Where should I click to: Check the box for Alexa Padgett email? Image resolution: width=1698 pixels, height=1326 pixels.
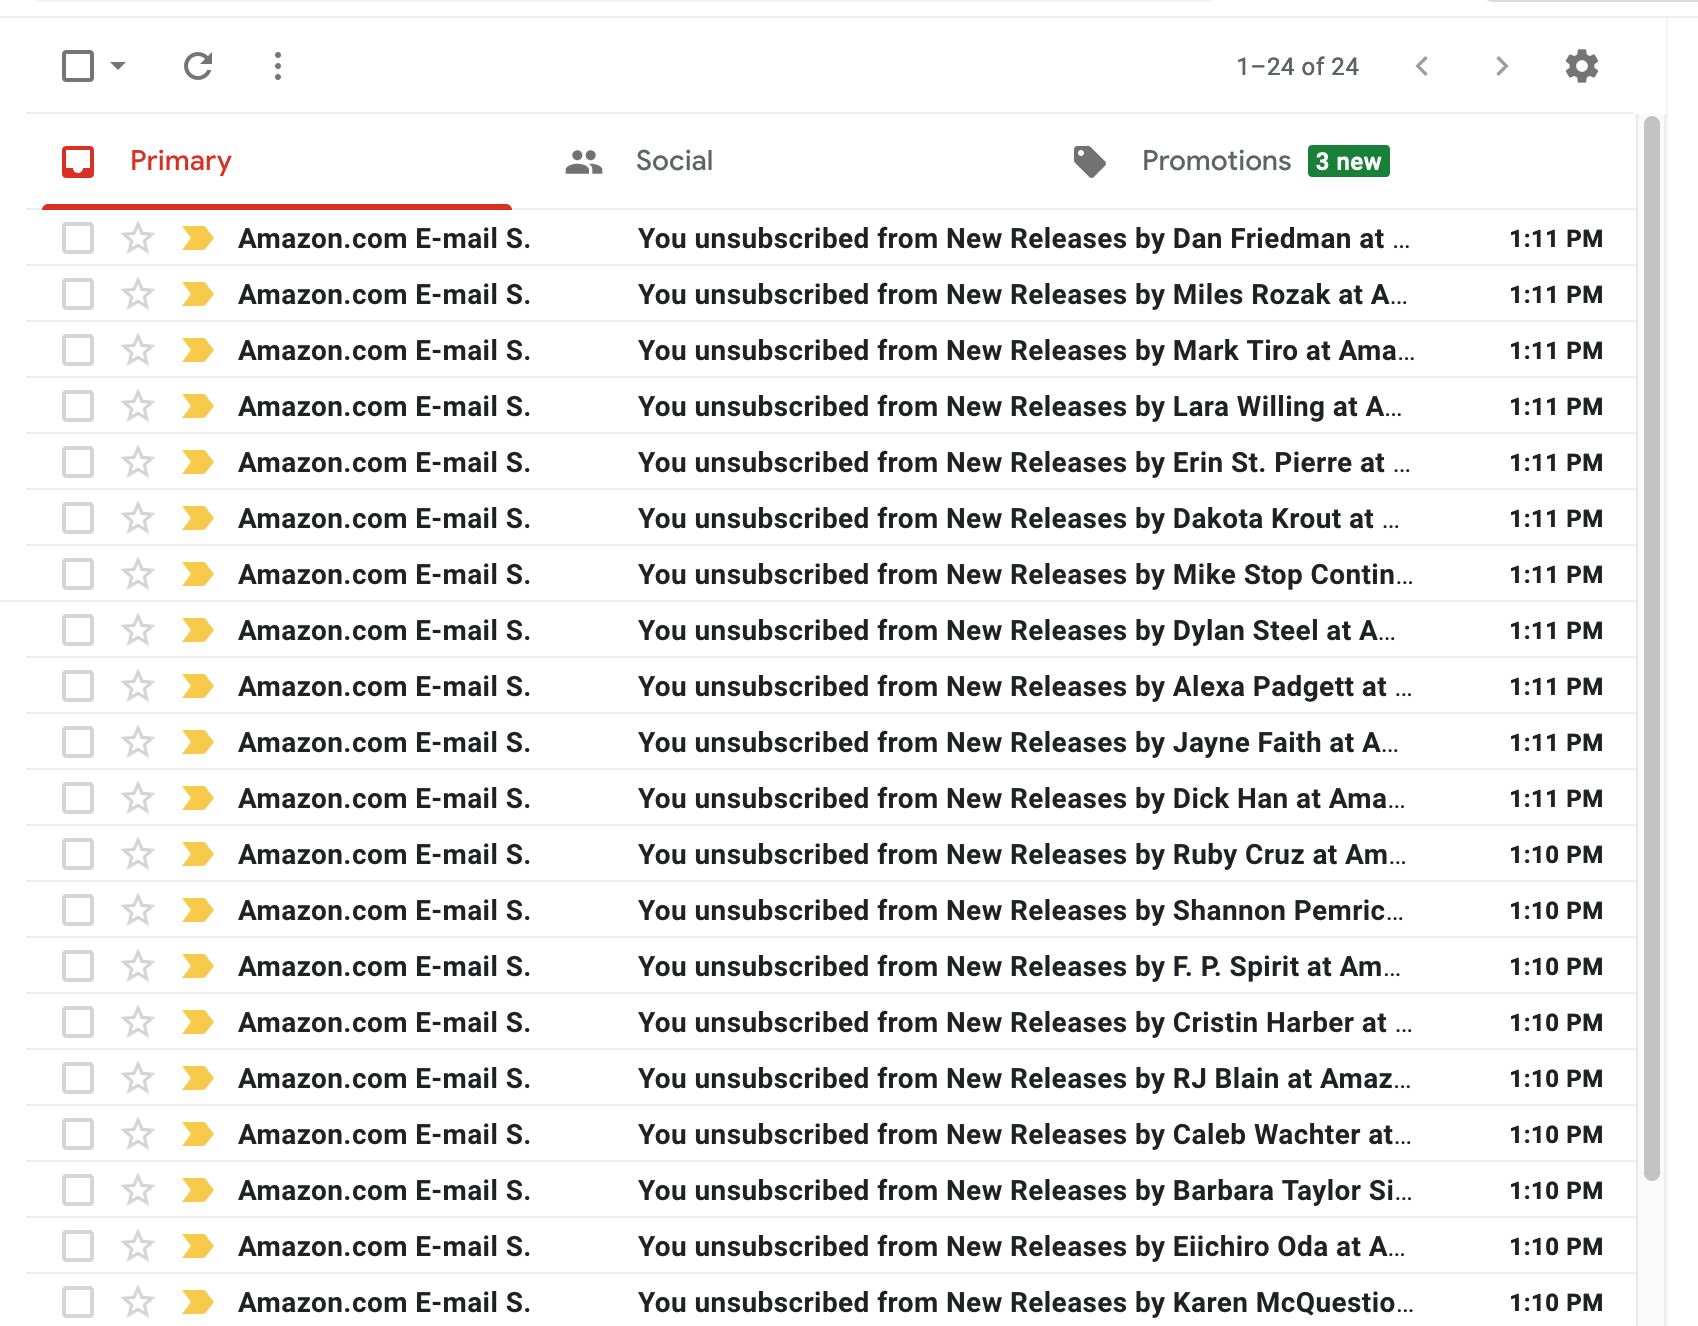[x=78, y=686]
